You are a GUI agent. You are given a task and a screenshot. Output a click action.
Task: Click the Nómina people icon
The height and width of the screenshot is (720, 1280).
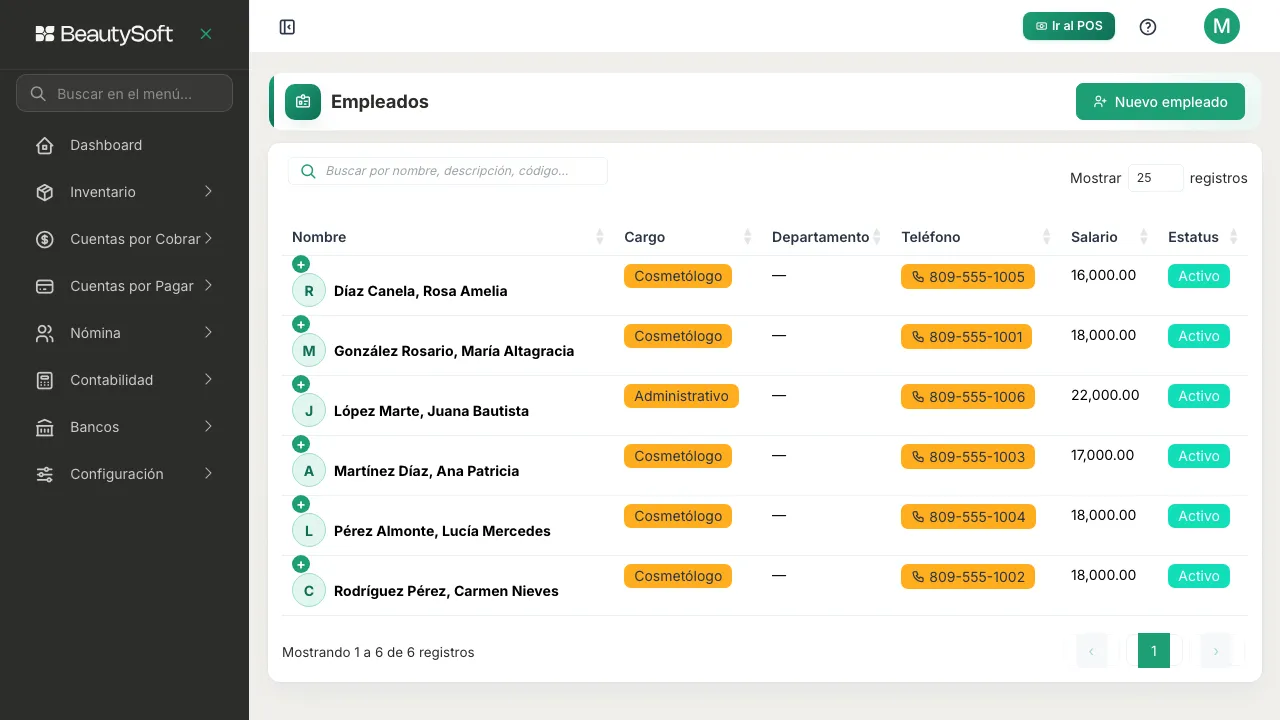pos(45,333)
